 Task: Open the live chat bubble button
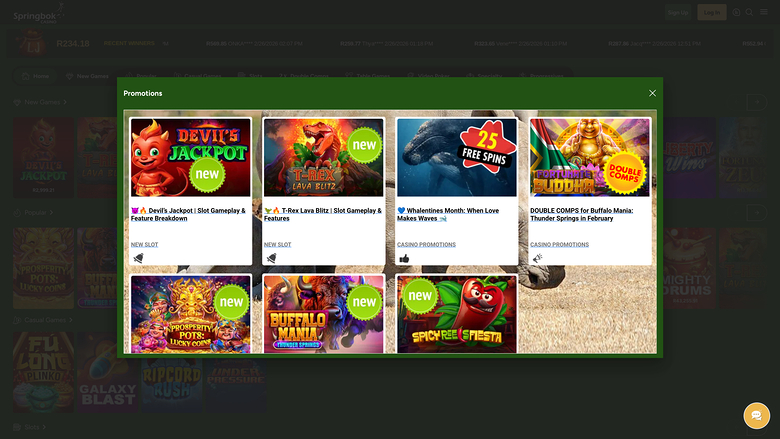pyautogui.click(x=757, y=416)
